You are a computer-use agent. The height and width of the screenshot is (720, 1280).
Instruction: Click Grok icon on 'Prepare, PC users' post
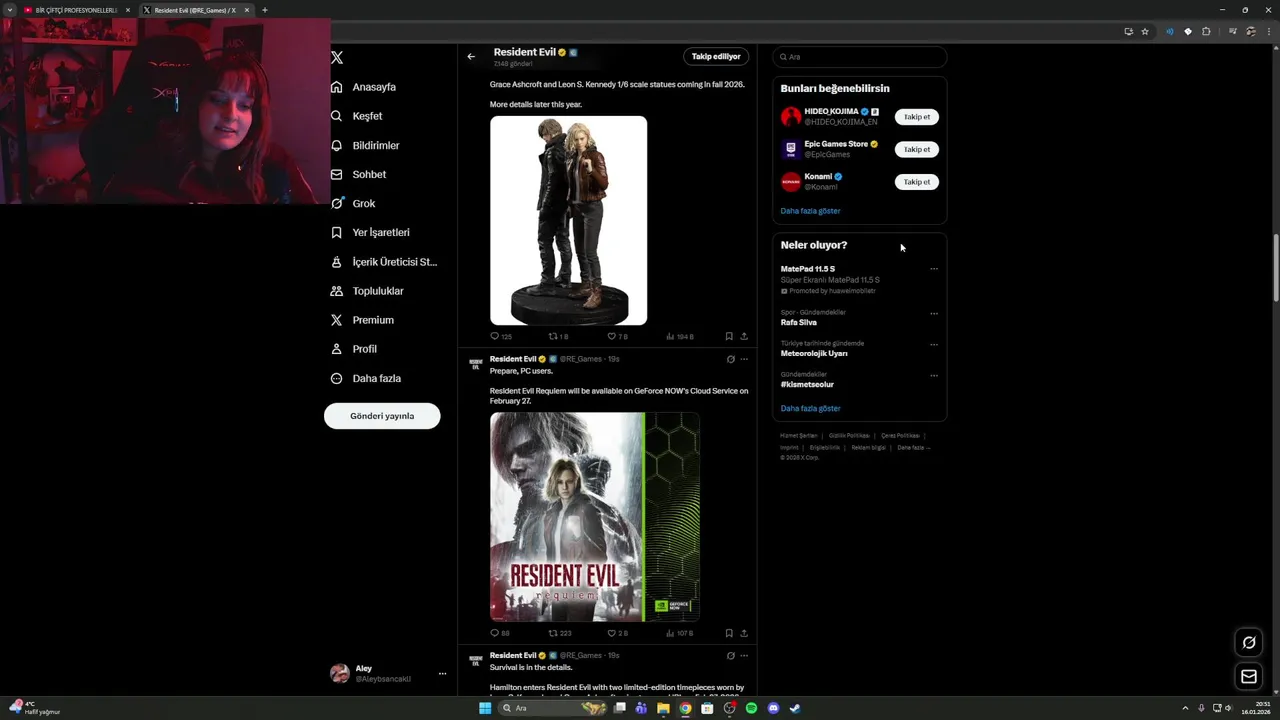point(730,359)
